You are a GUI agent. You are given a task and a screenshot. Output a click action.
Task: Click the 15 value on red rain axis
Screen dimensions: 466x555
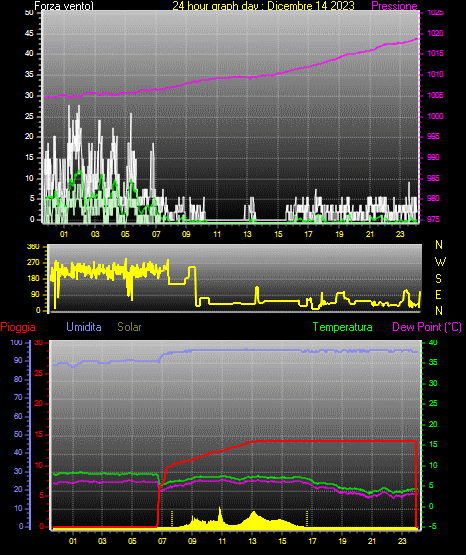pyautogui.click(x=39, y=434)
